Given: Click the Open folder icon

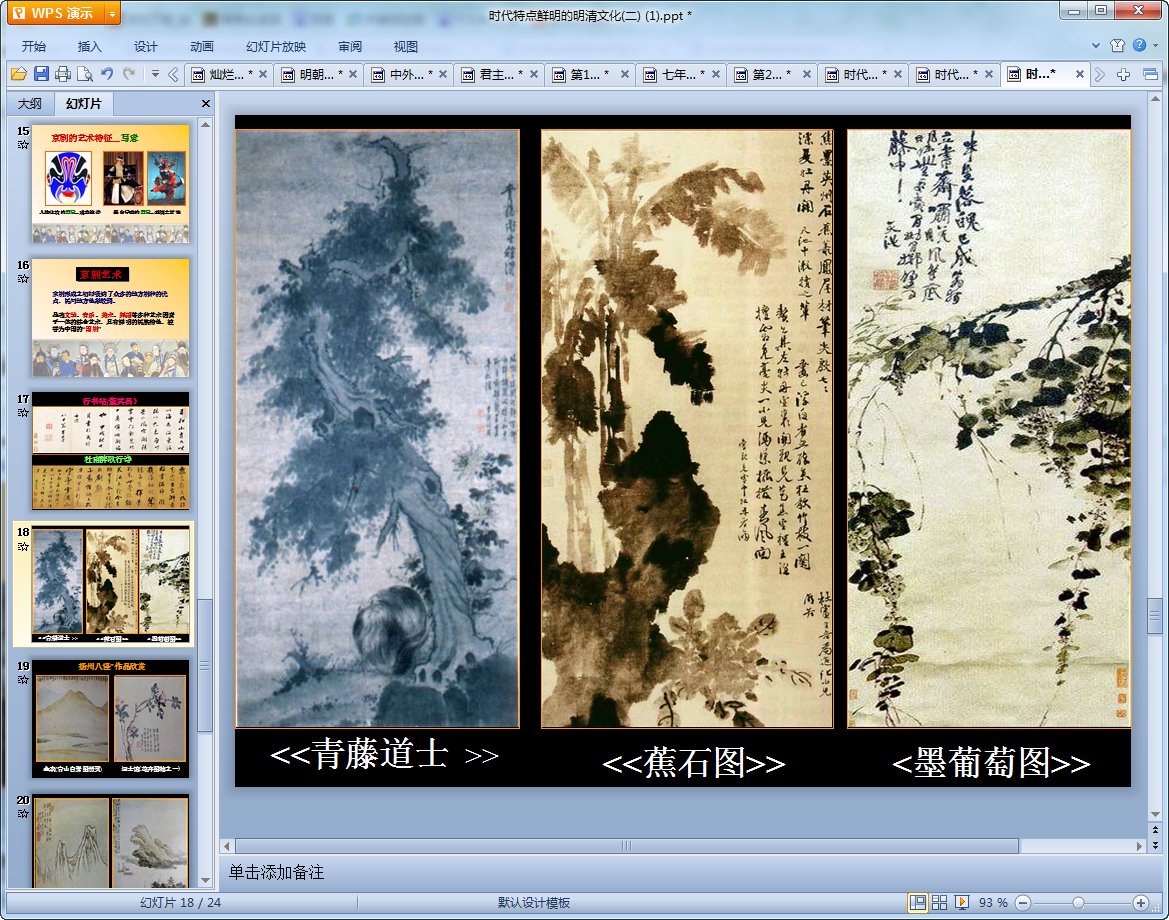Looking at the screenshot, I should pos(18,74).
